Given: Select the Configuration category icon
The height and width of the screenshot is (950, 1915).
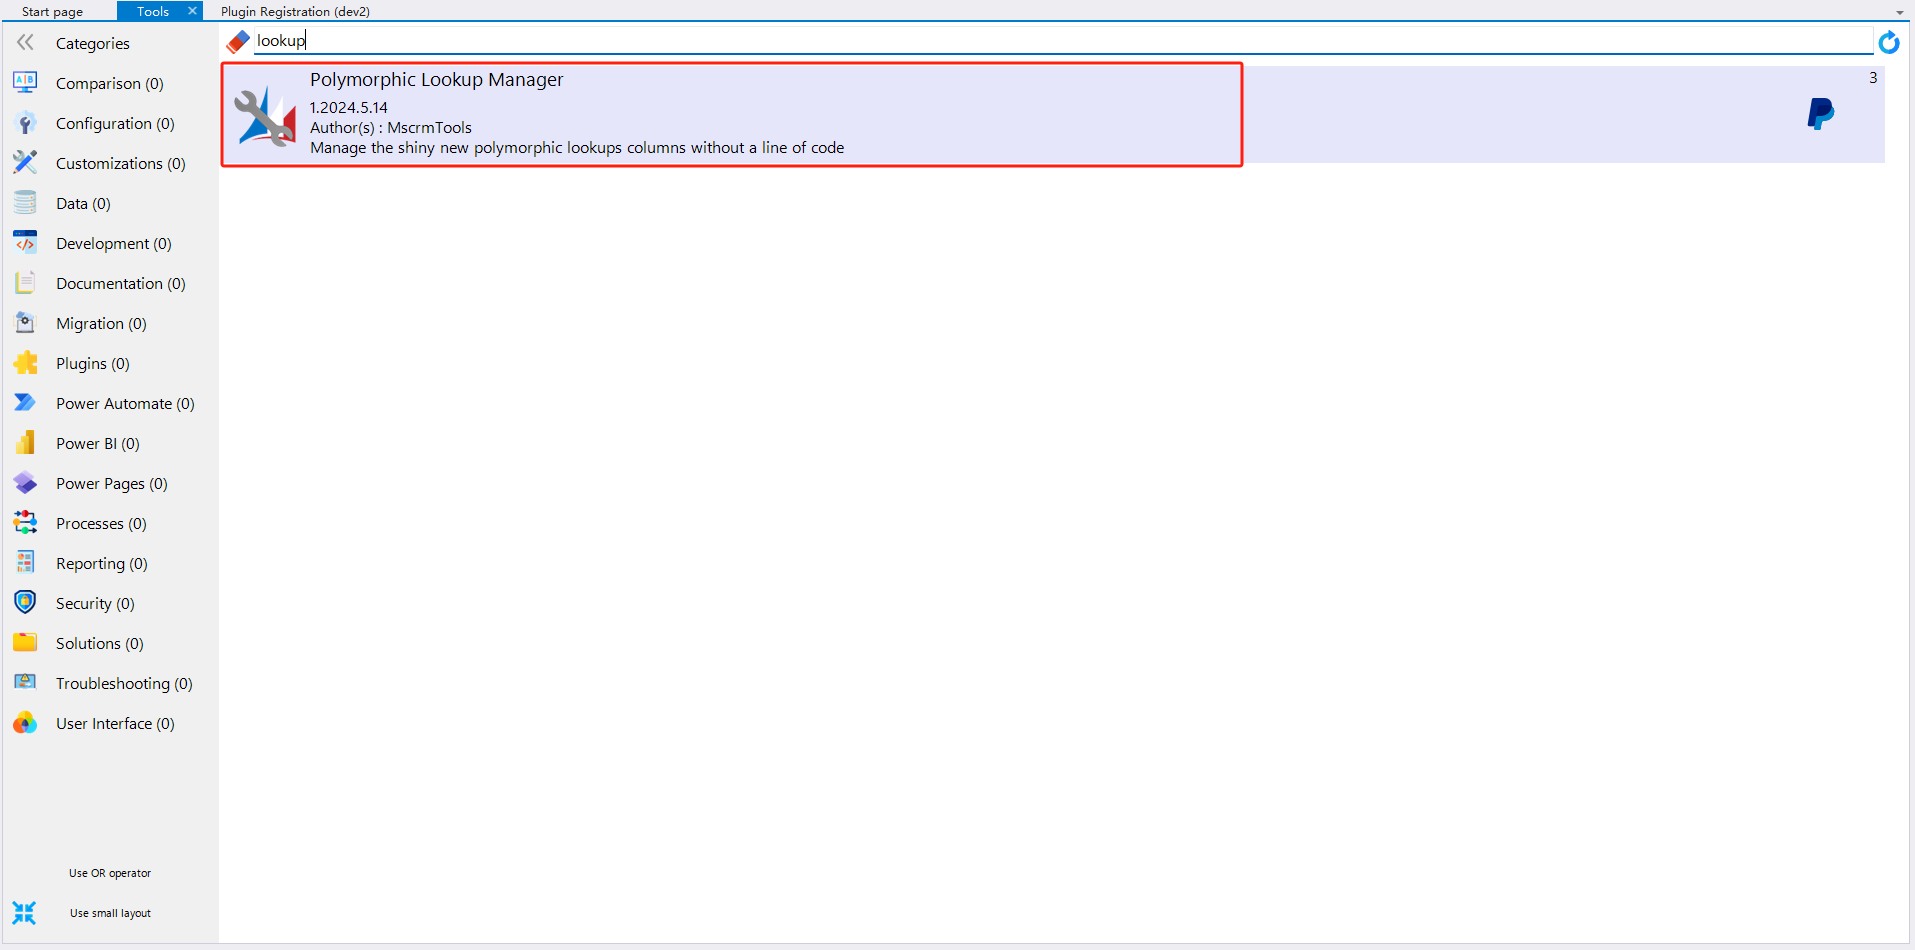Looking at the screenshot, I should (x=25, y=123).
